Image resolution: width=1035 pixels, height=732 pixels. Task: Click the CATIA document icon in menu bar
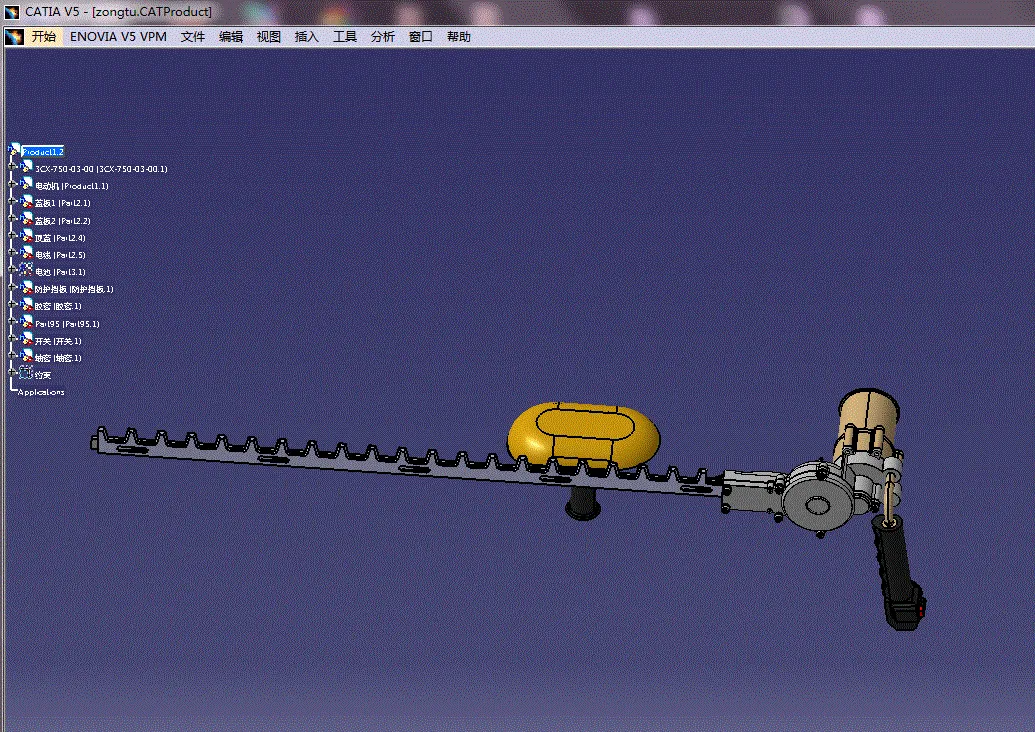[x=14, y=37]
